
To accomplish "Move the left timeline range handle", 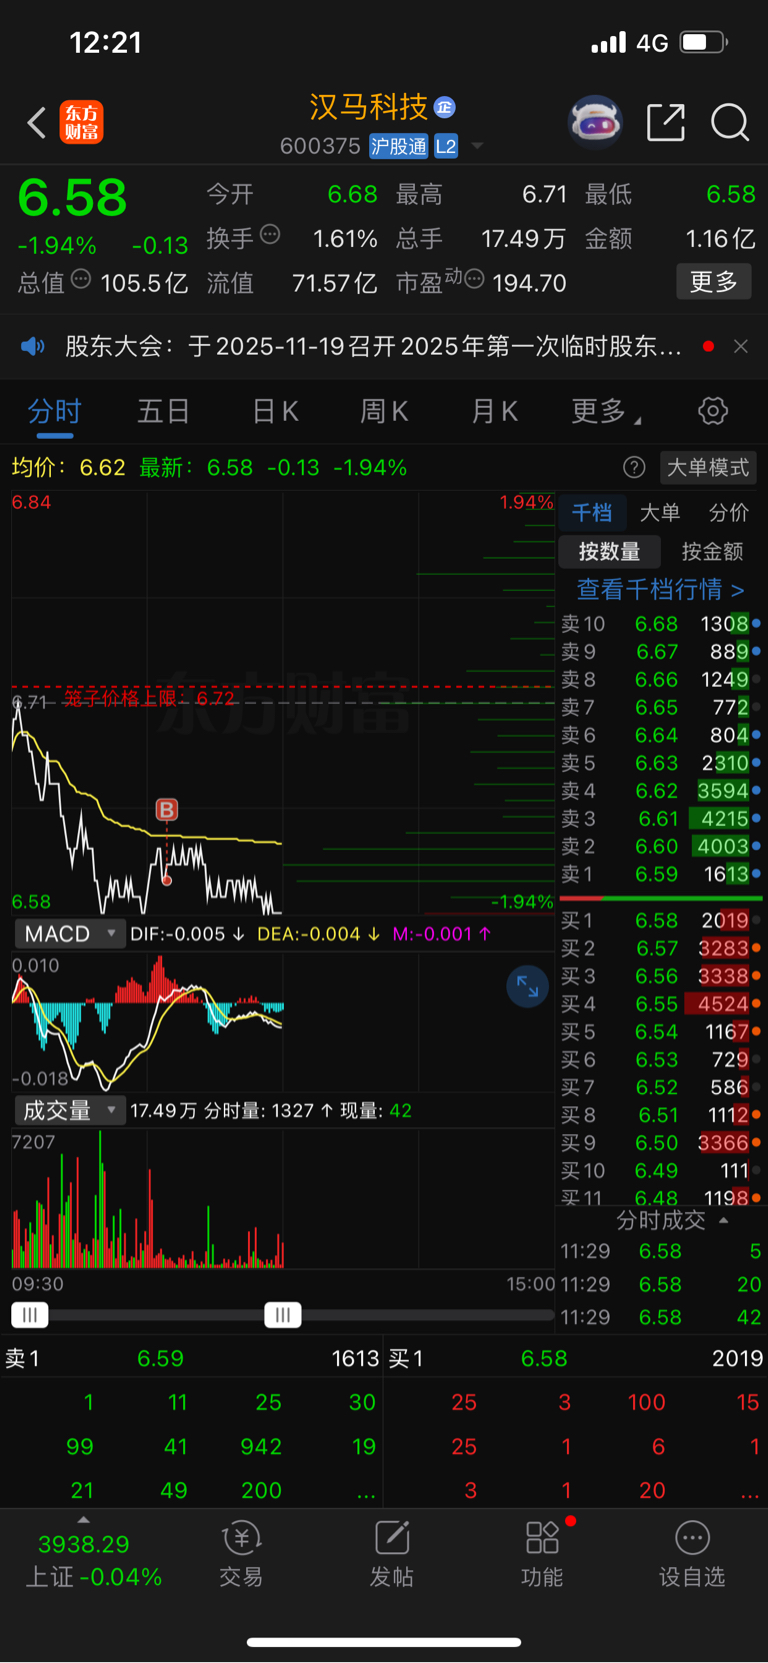I will coord(30,1315).
